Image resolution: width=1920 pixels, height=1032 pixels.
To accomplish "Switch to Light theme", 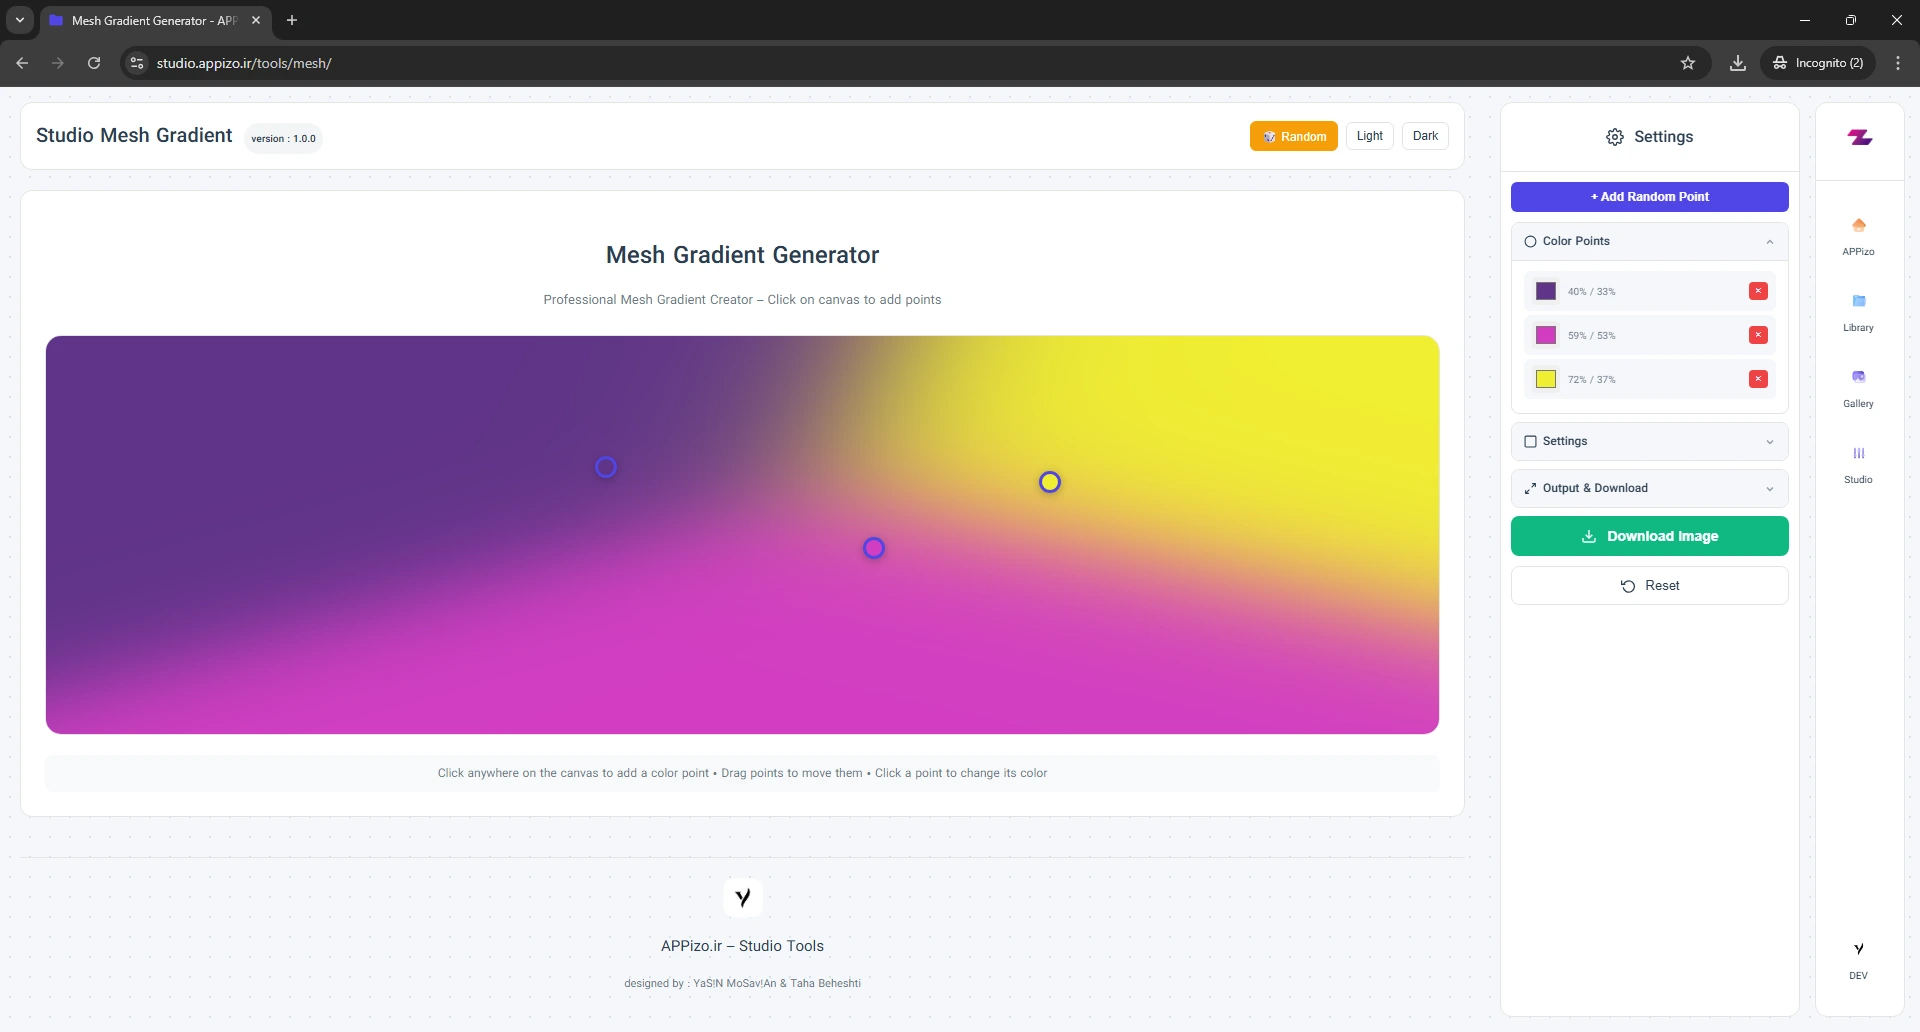I will [1370, 136].
